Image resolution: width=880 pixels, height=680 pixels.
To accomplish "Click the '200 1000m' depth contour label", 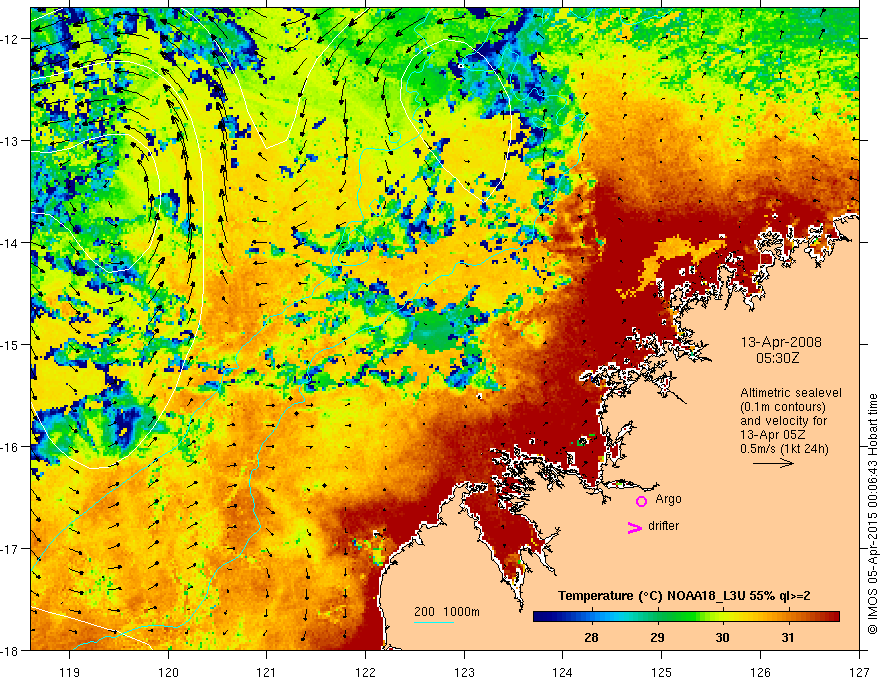I will click(x=447, y=612).
